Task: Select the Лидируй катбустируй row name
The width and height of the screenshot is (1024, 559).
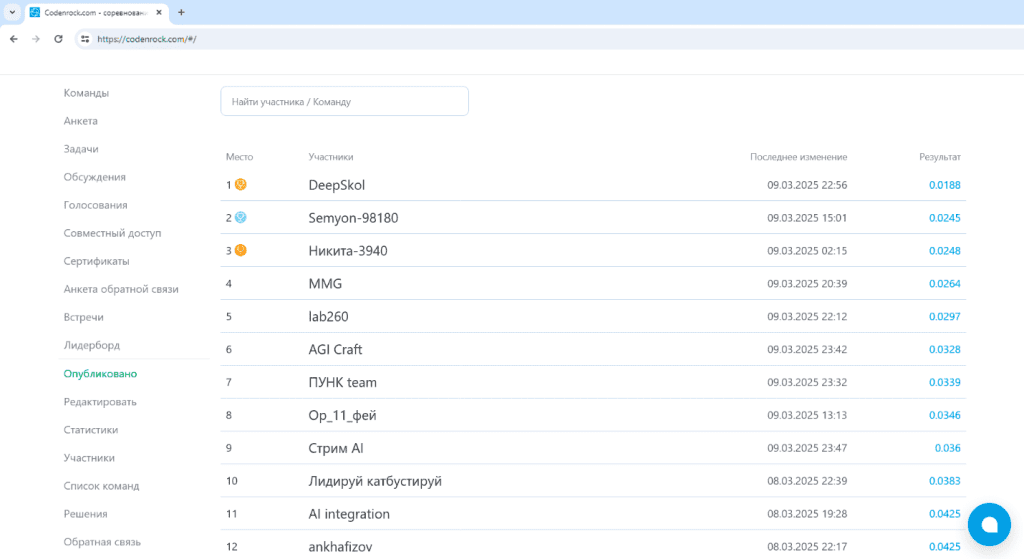Action: pyautogui.click(x=375, y=481)
